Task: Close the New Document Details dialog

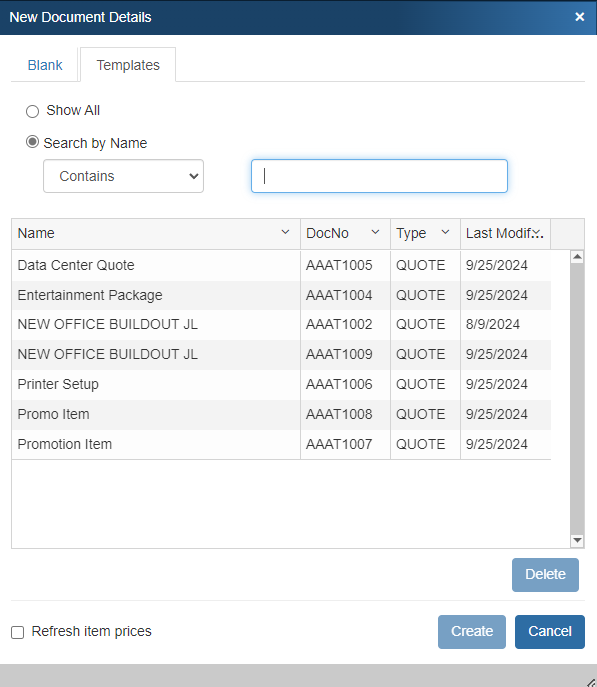Action: (x=579, y=17)
